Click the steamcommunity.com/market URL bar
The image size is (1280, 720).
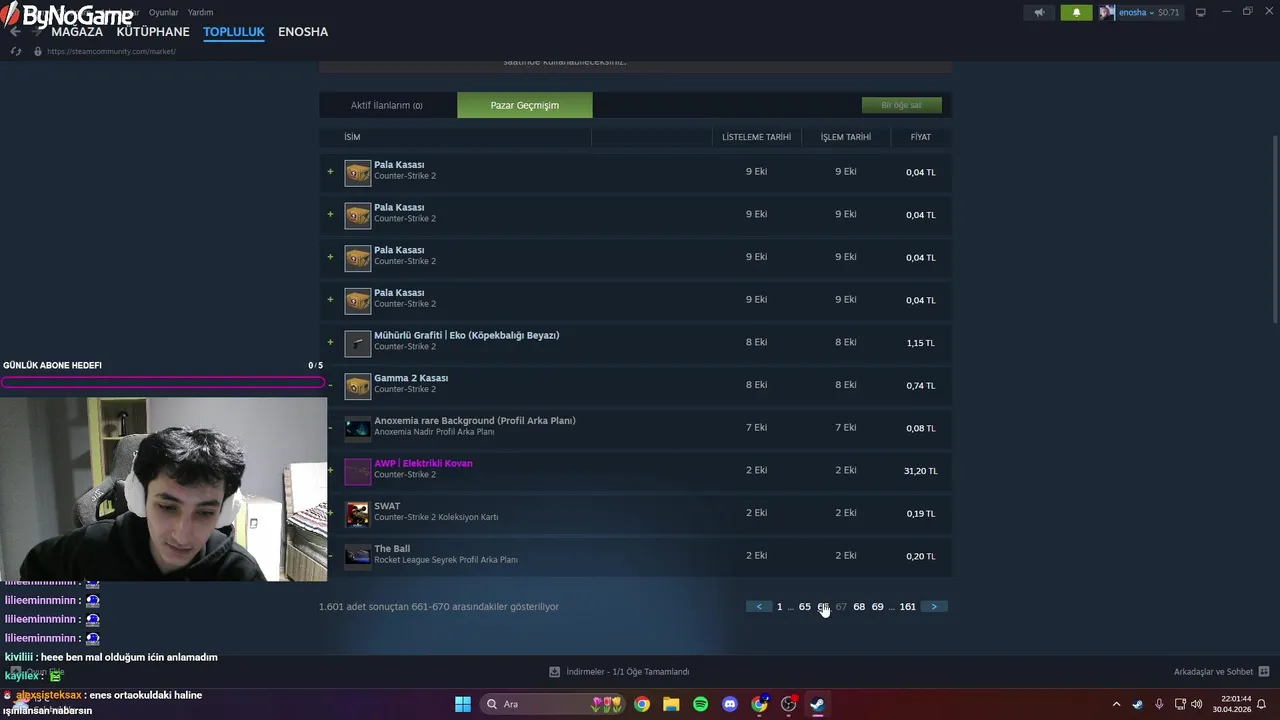pos(111,51)
